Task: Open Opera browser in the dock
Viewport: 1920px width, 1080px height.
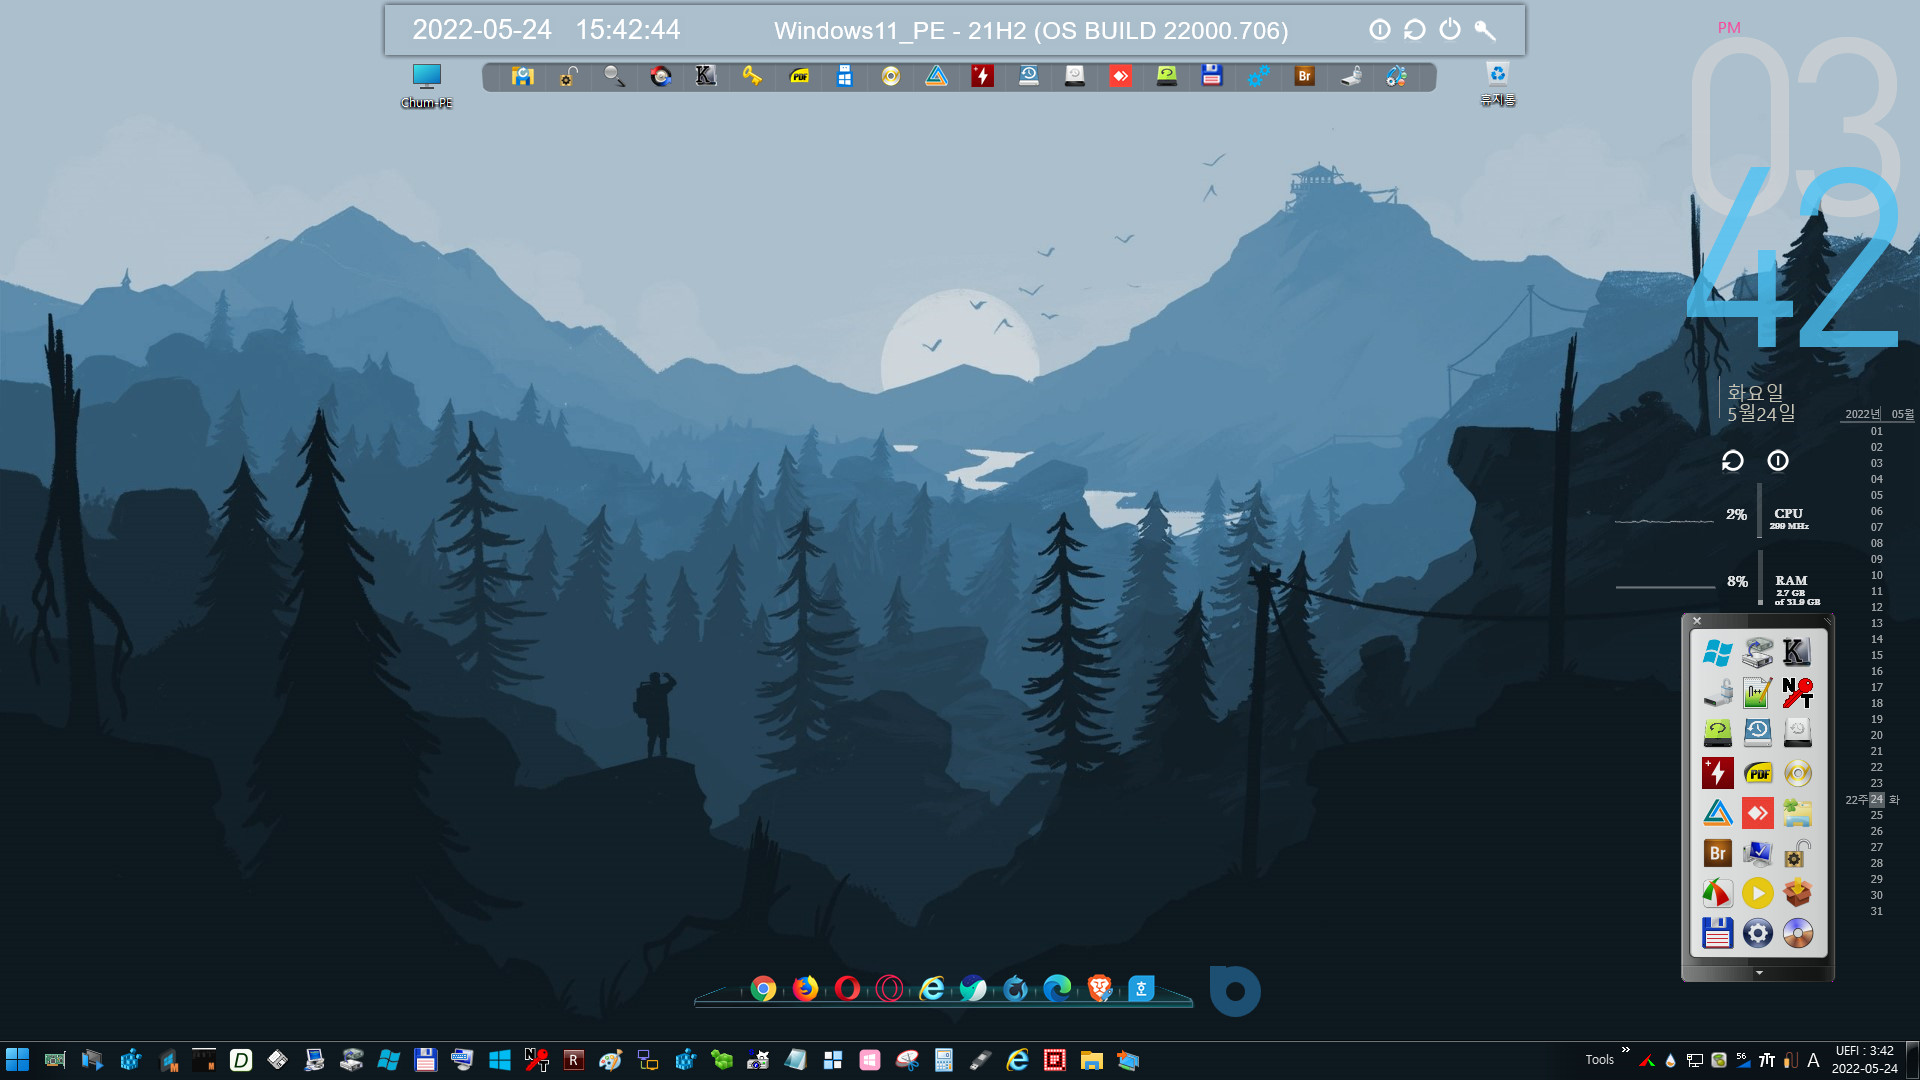Action: [x=847, y=989]
